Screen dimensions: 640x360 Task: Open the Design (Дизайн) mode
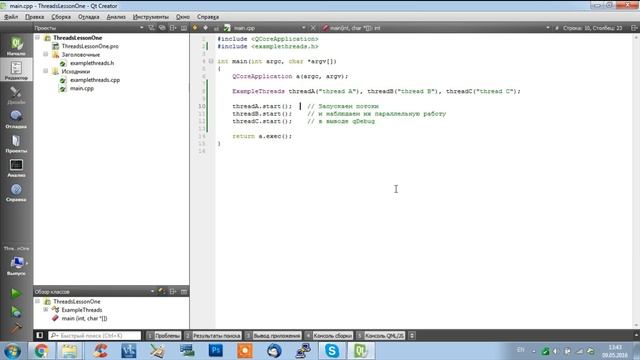pyautogui.click(x=16, y=95)
